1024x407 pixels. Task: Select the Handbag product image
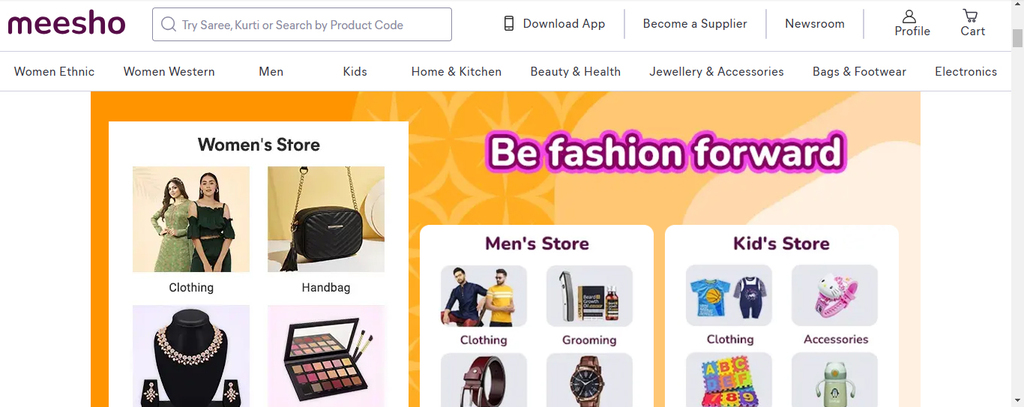[x=326, y=219]
